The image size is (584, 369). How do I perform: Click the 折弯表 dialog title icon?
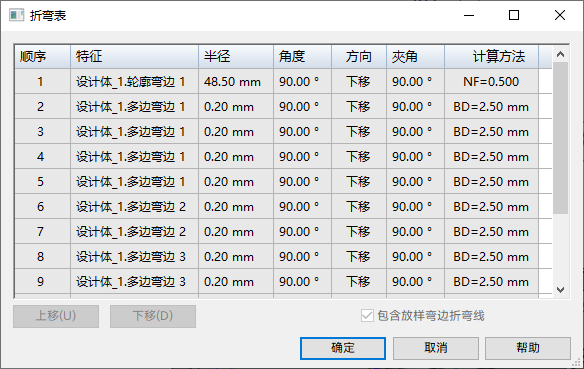pyautogui.click(x=16, y=15)
